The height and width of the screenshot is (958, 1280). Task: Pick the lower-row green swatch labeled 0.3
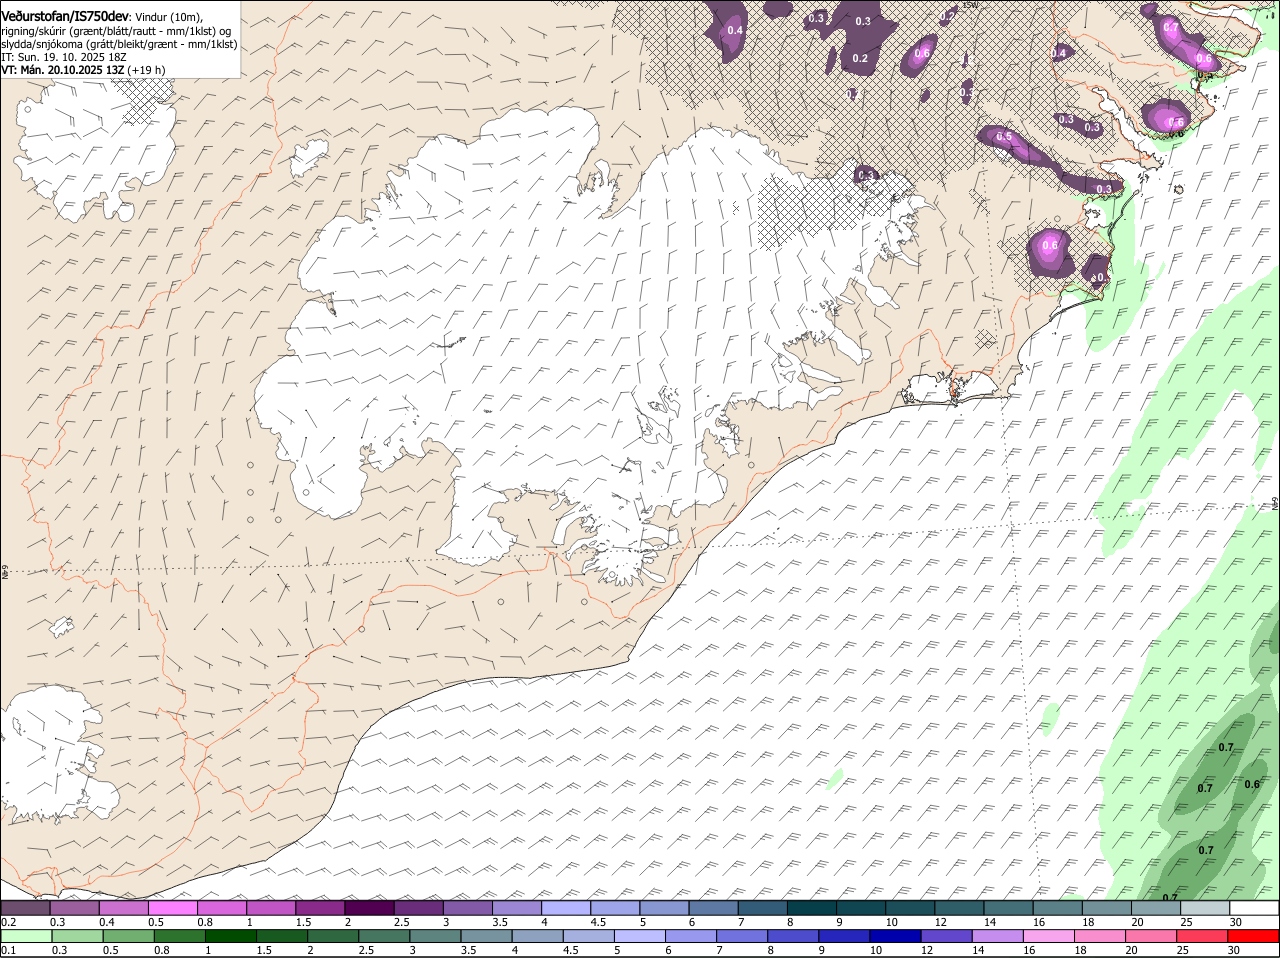(x=75, y=936)
